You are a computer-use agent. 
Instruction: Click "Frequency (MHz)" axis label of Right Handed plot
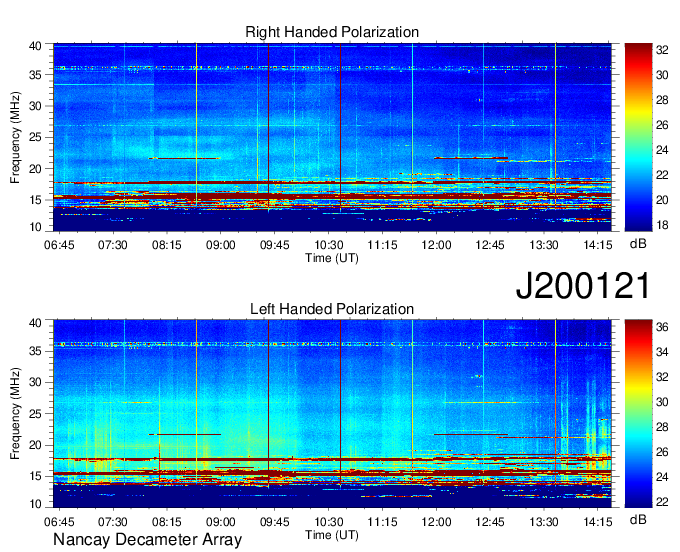click(15, 137)
